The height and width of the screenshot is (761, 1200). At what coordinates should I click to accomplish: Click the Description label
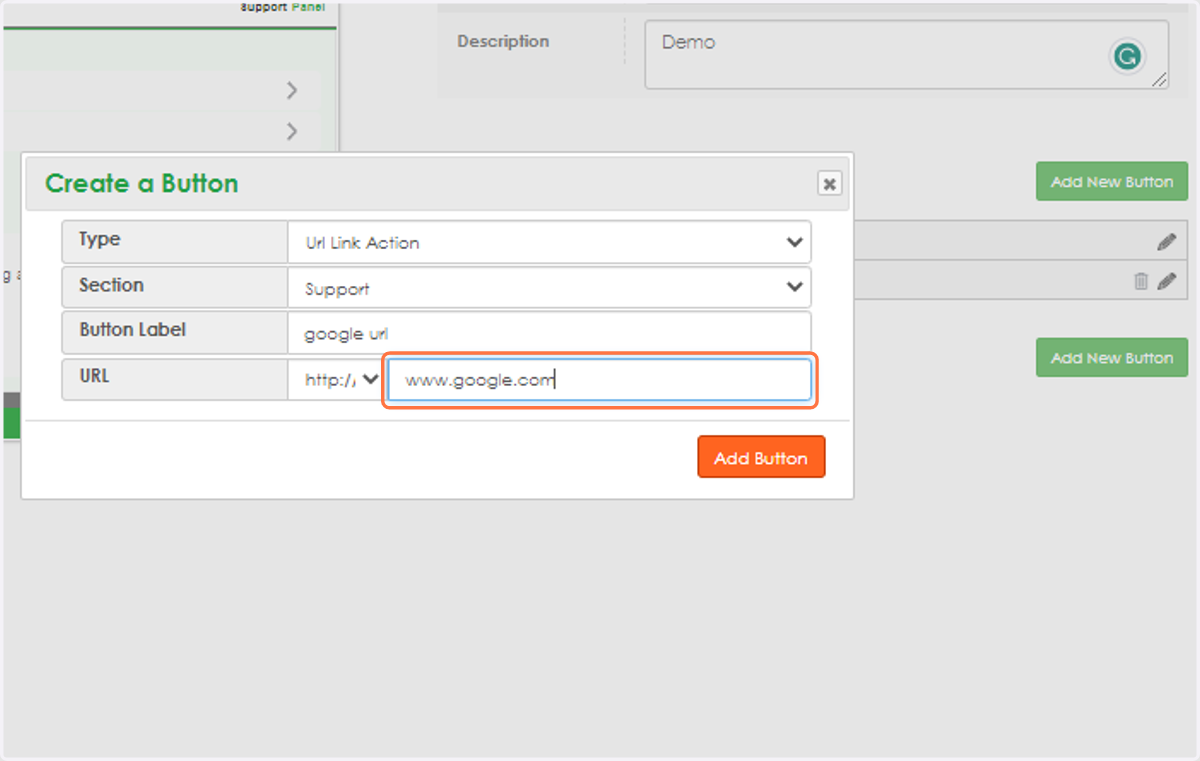[x=503, y=42]
